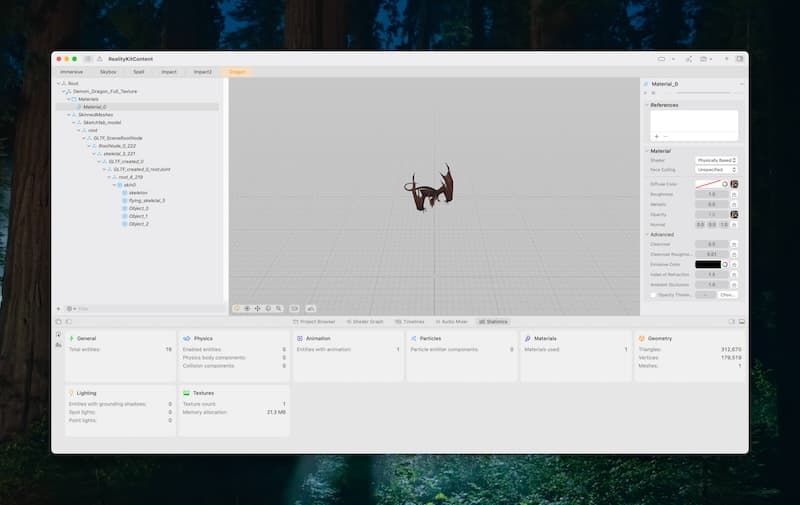Click the inspector panel toggle at top right

pos(739,59)
